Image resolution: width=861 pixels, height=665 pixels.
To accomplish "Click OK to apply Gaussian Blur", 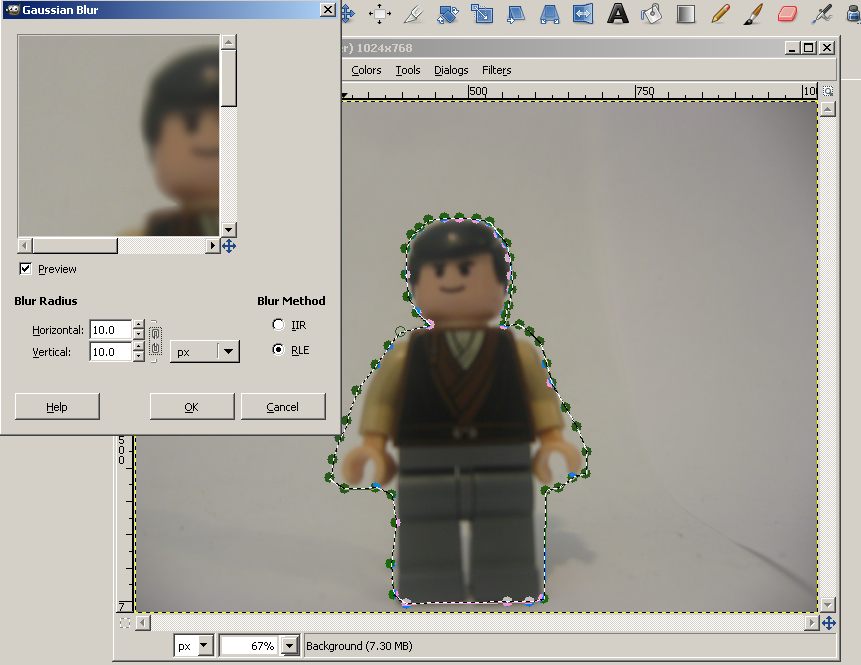I will (x=192, y=407).
